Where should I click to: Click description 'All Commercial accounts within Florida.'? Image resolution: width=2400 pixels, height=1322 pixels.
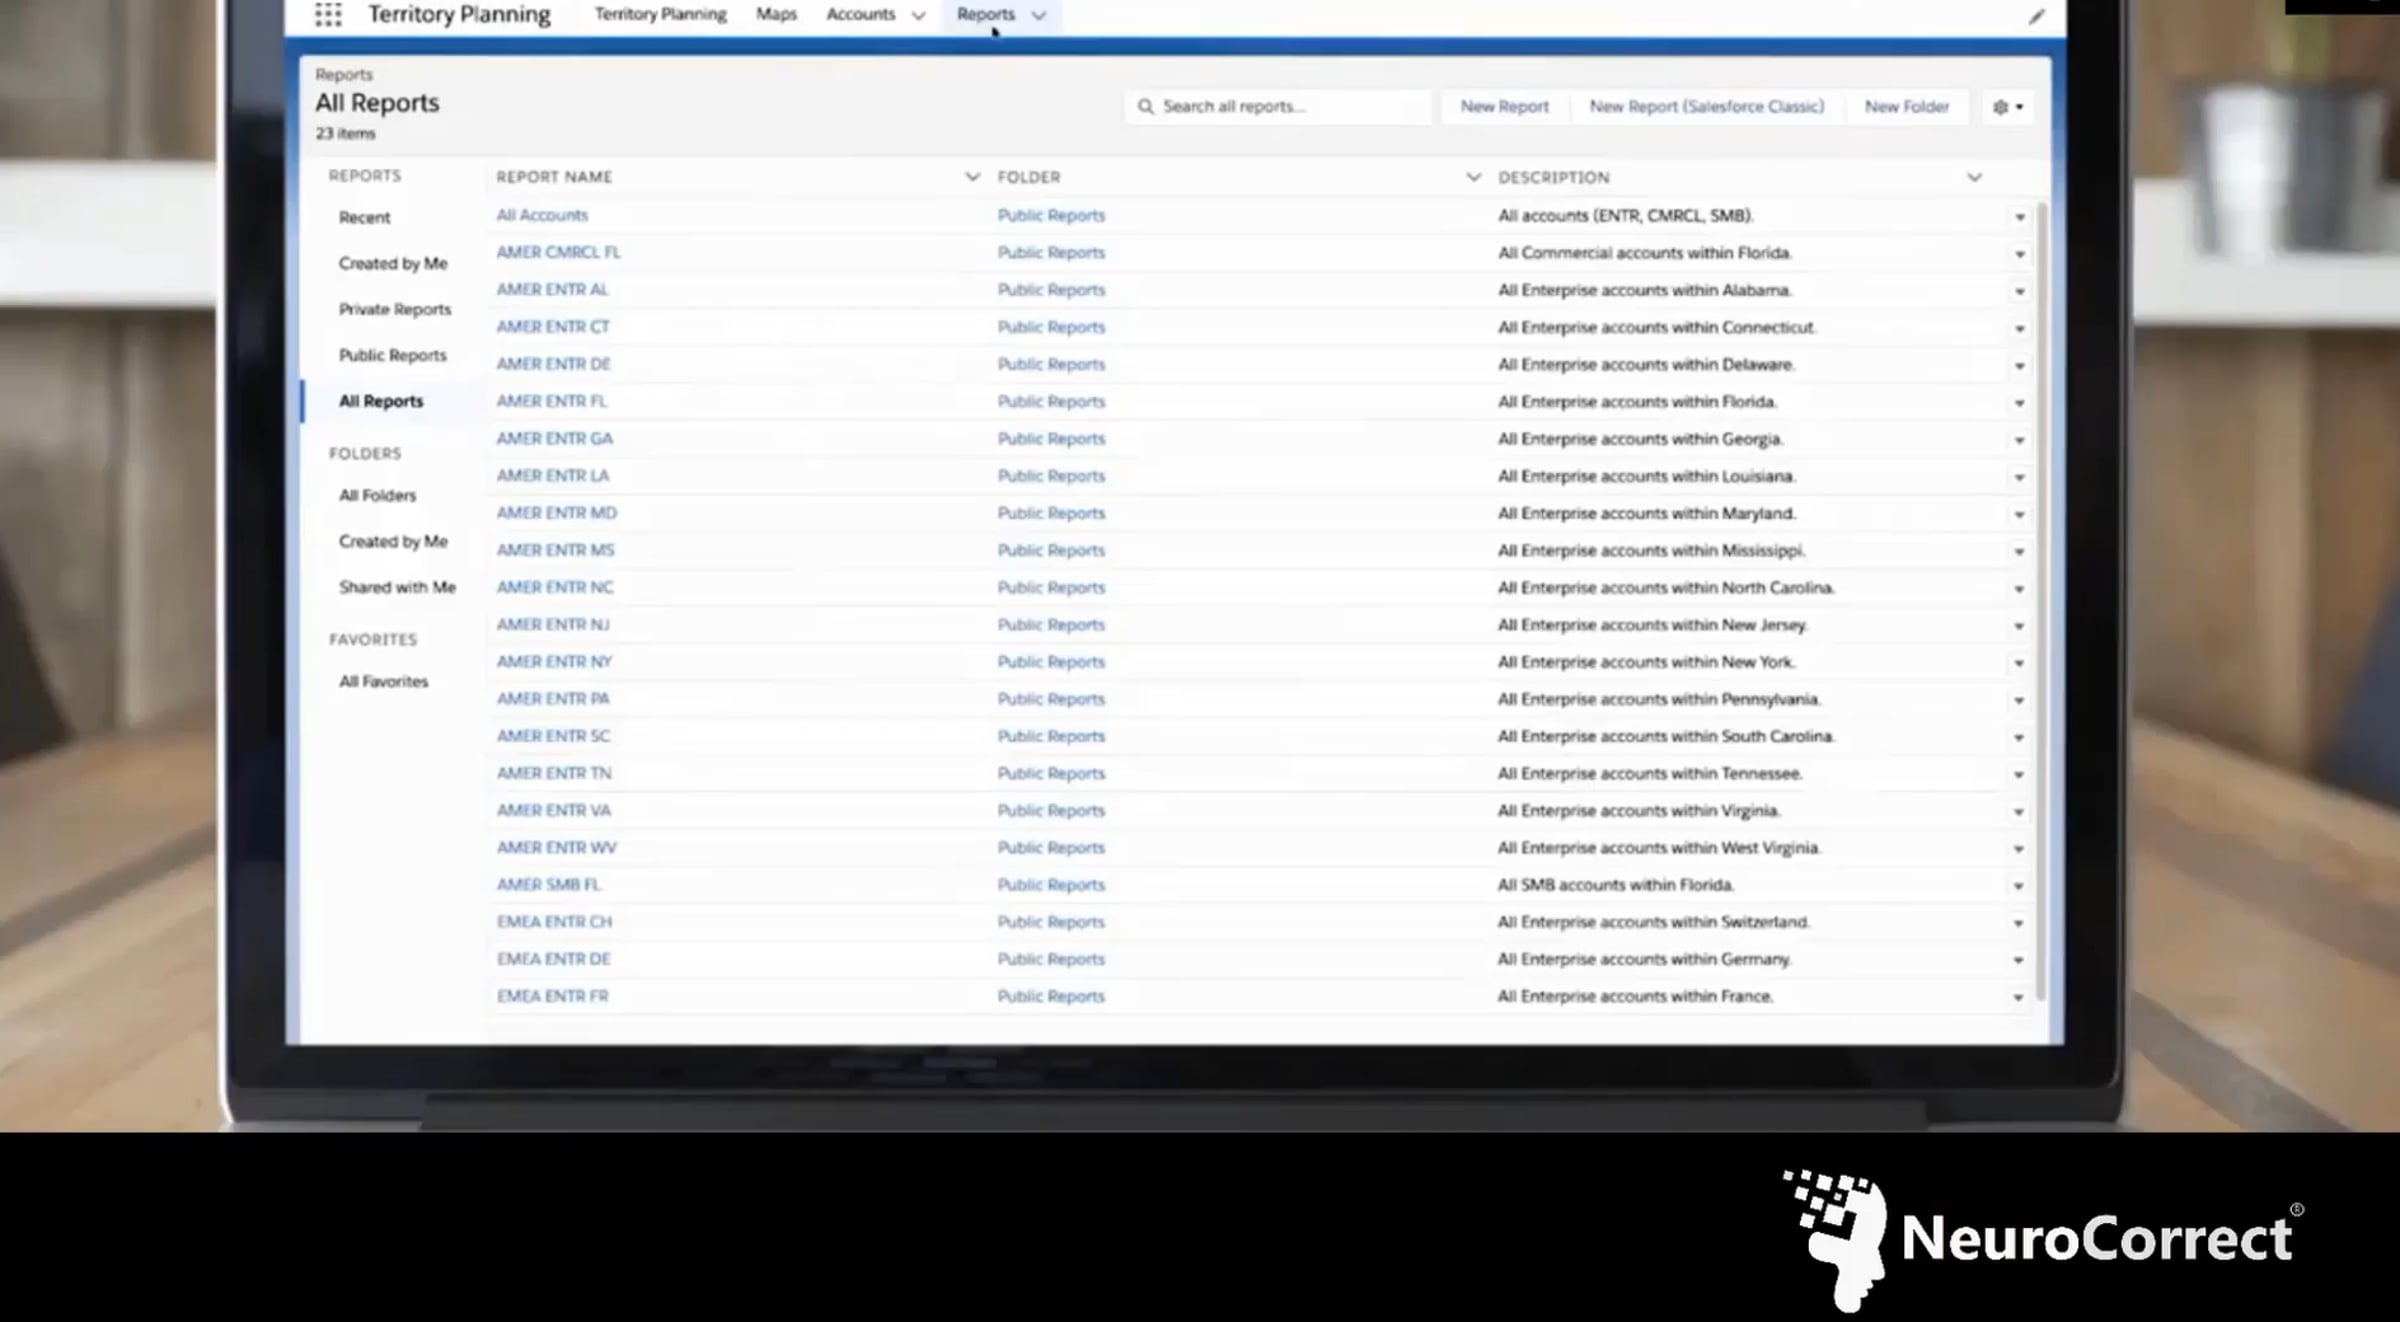click(x=1644, y=252)
